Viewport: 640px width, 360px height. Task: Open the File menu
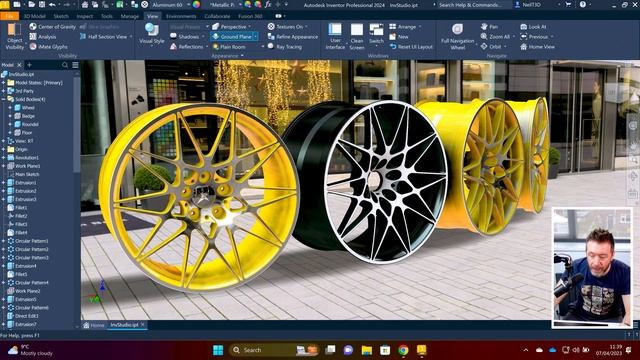pyautogui.click(x=9, y=16)
